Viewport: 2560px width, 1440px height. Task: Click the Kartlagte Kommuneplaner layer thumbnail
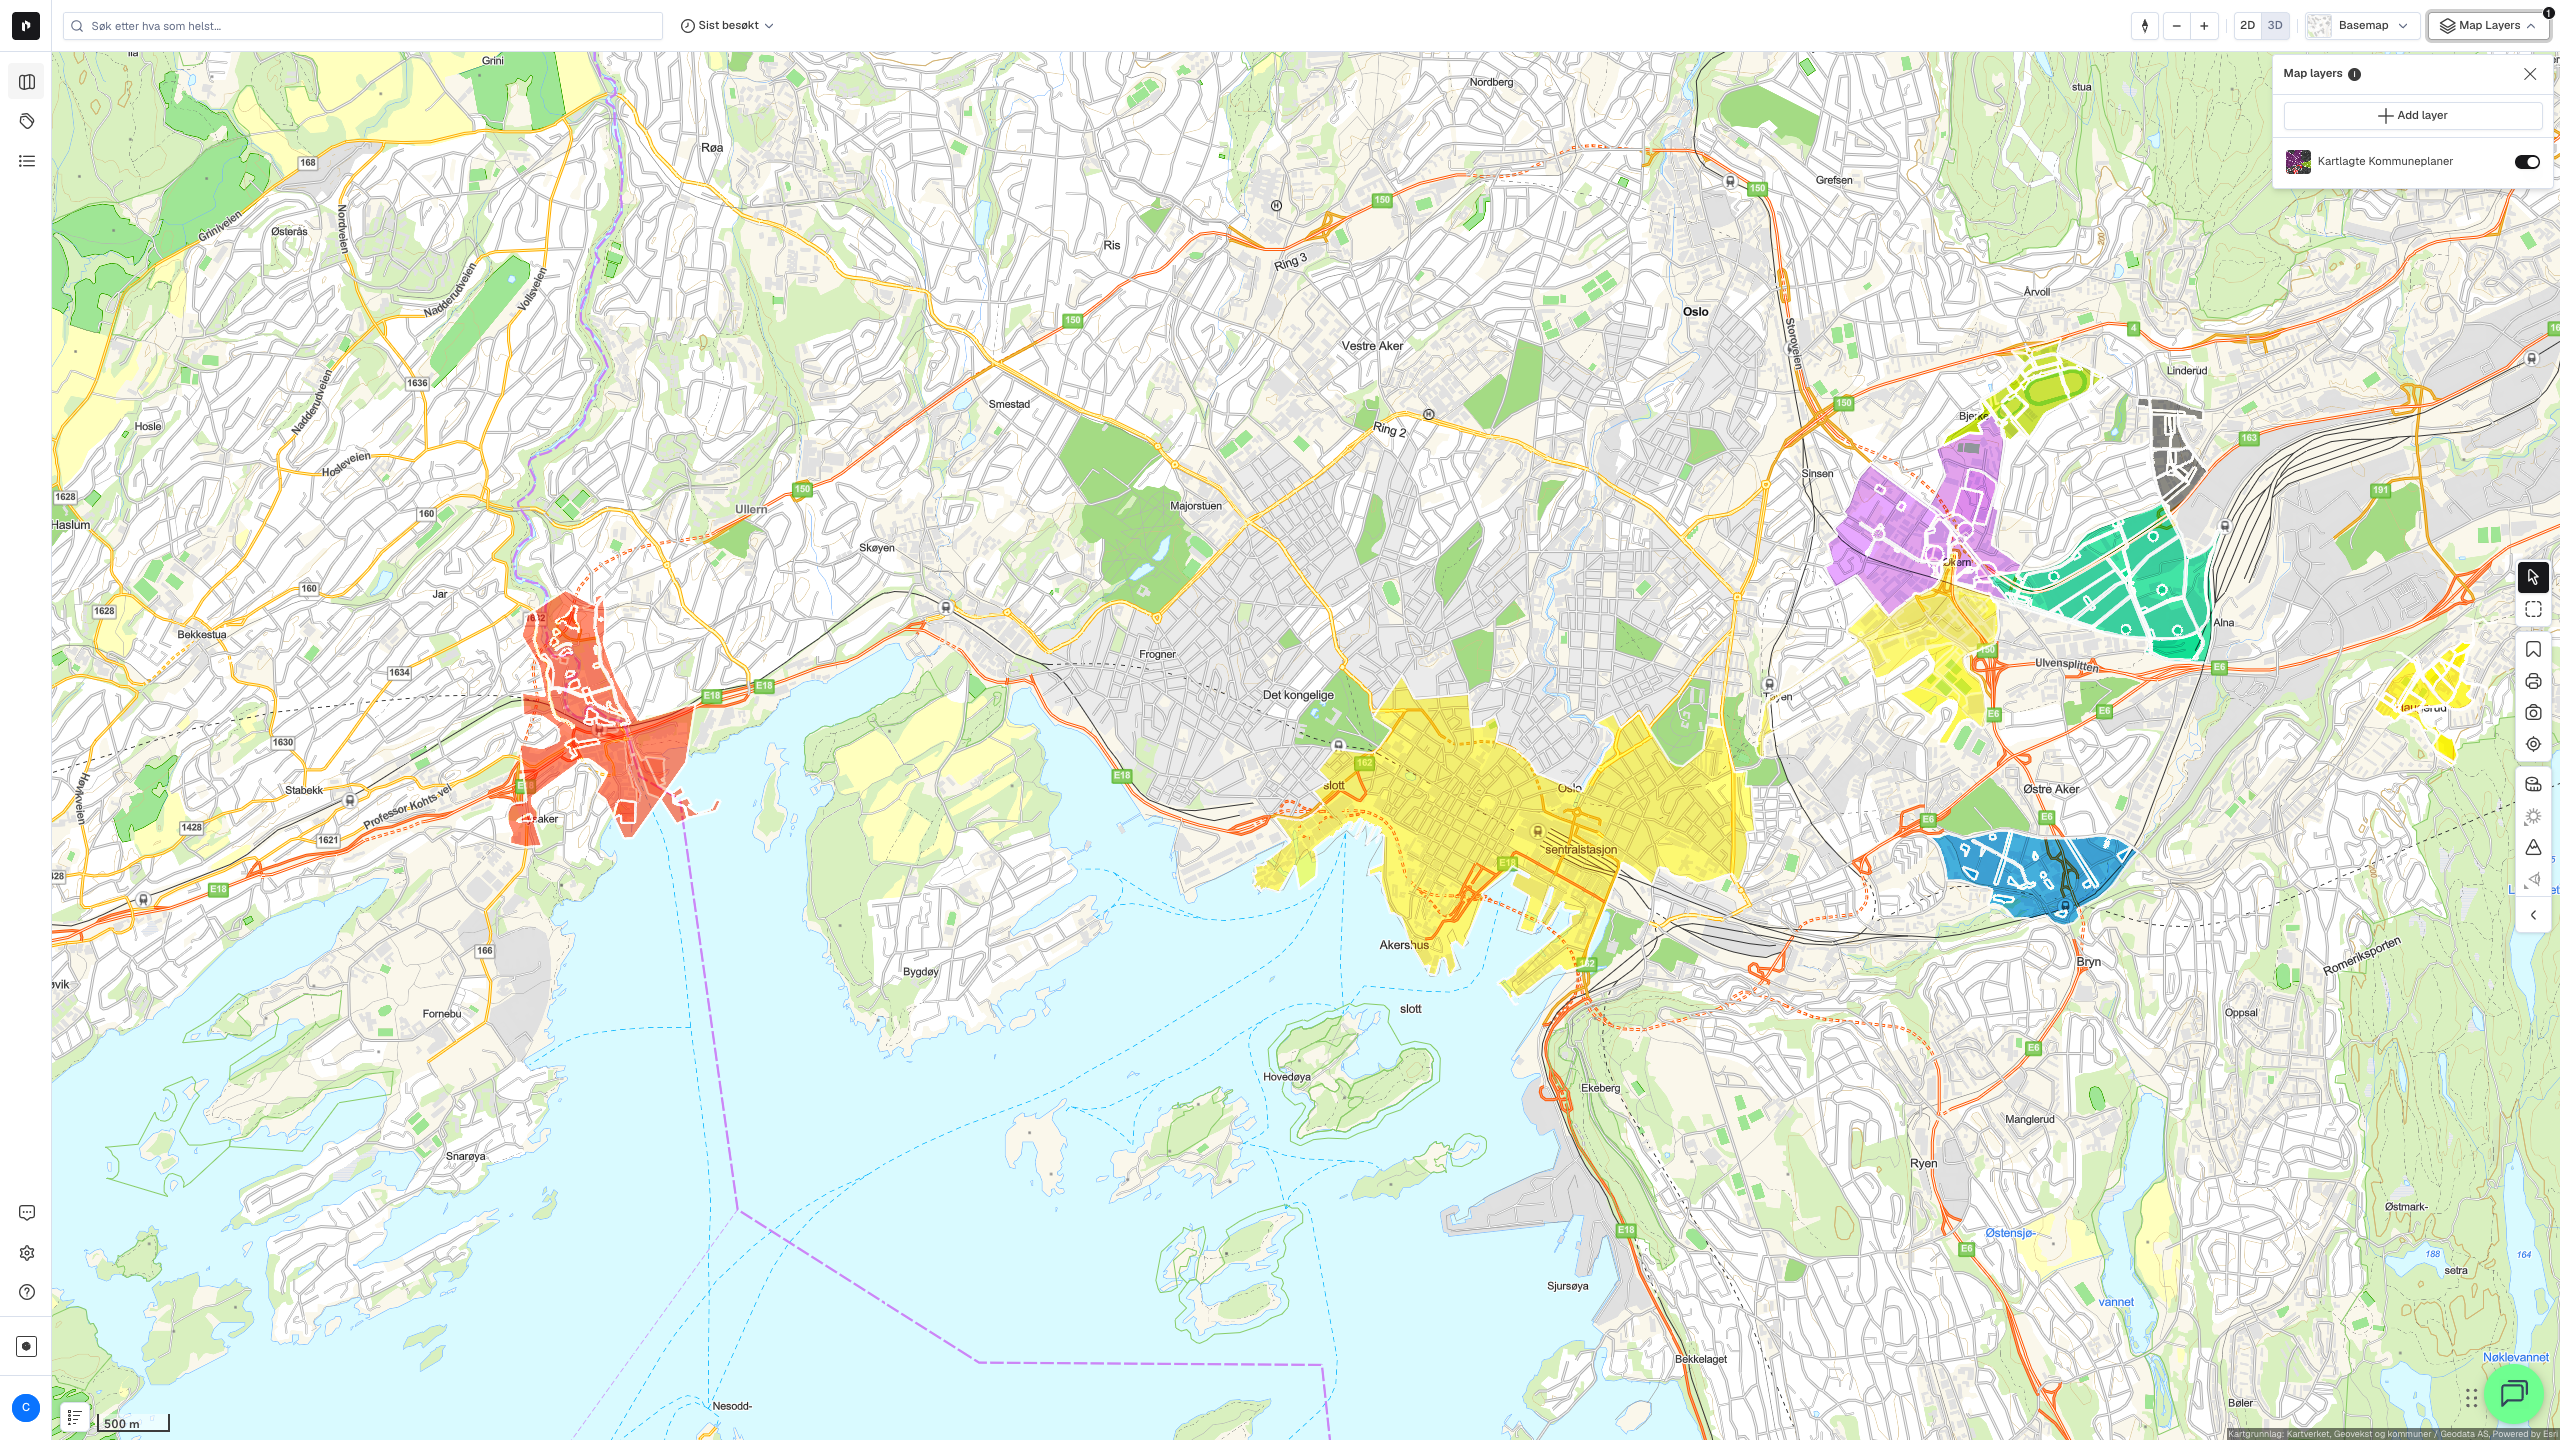point(2298,162)
